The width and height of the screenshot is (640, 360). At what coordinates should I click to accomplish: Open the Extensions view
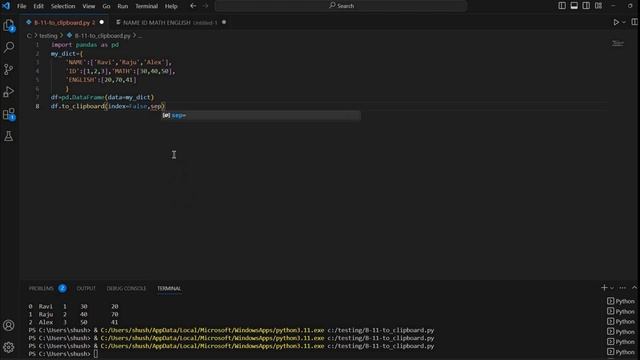coord(9,114)
